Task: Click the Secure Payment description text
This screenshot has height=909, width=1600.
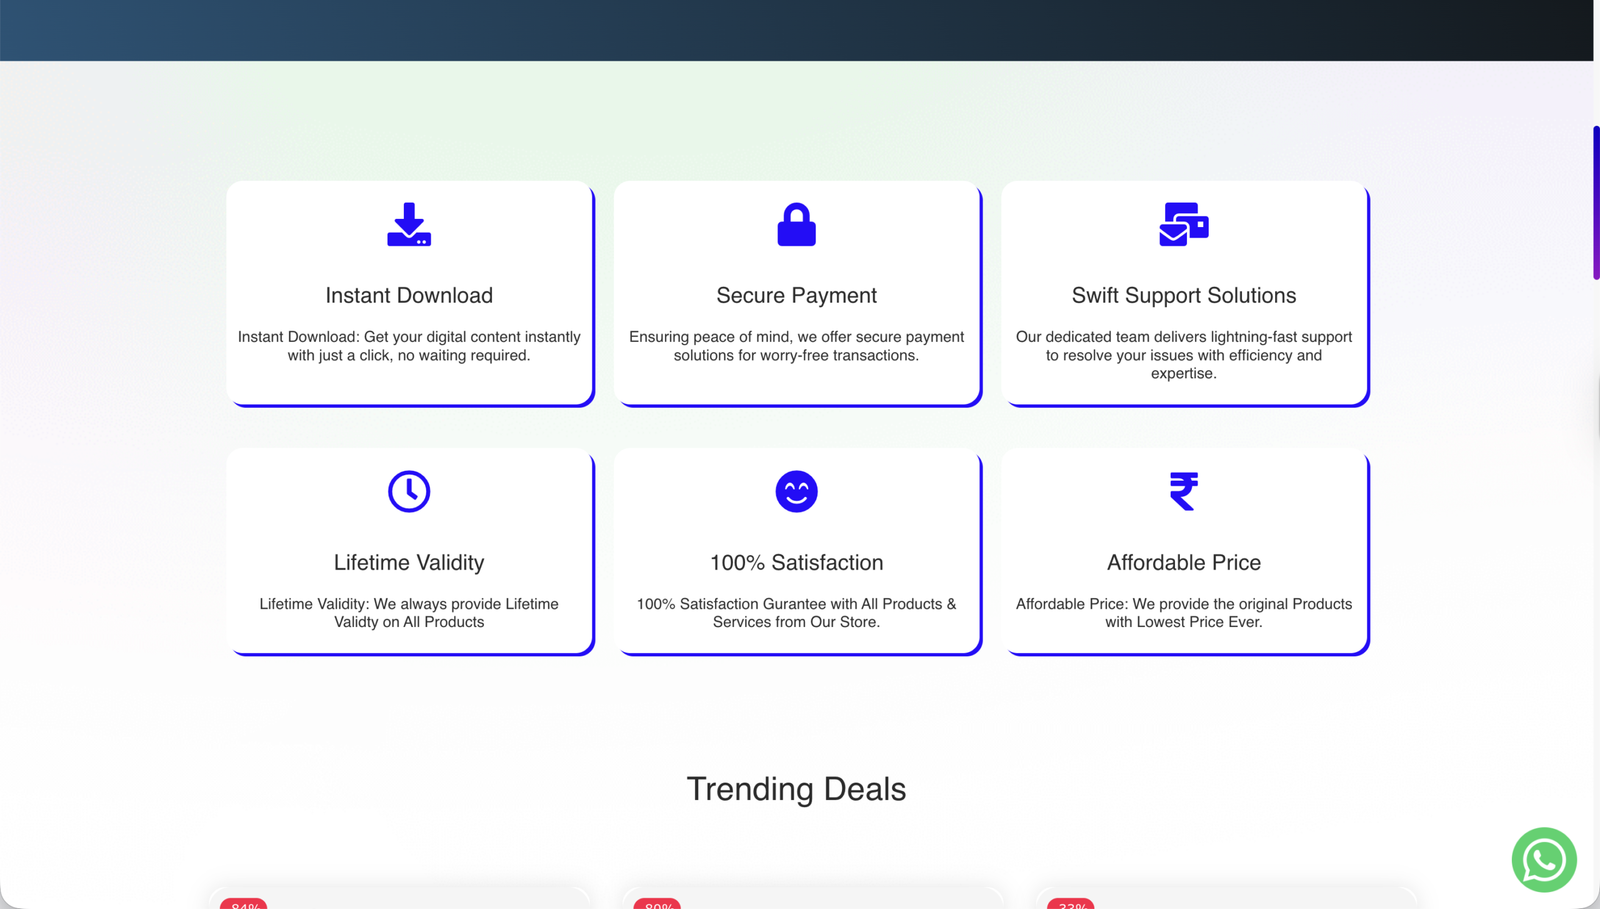Action: 796,346
